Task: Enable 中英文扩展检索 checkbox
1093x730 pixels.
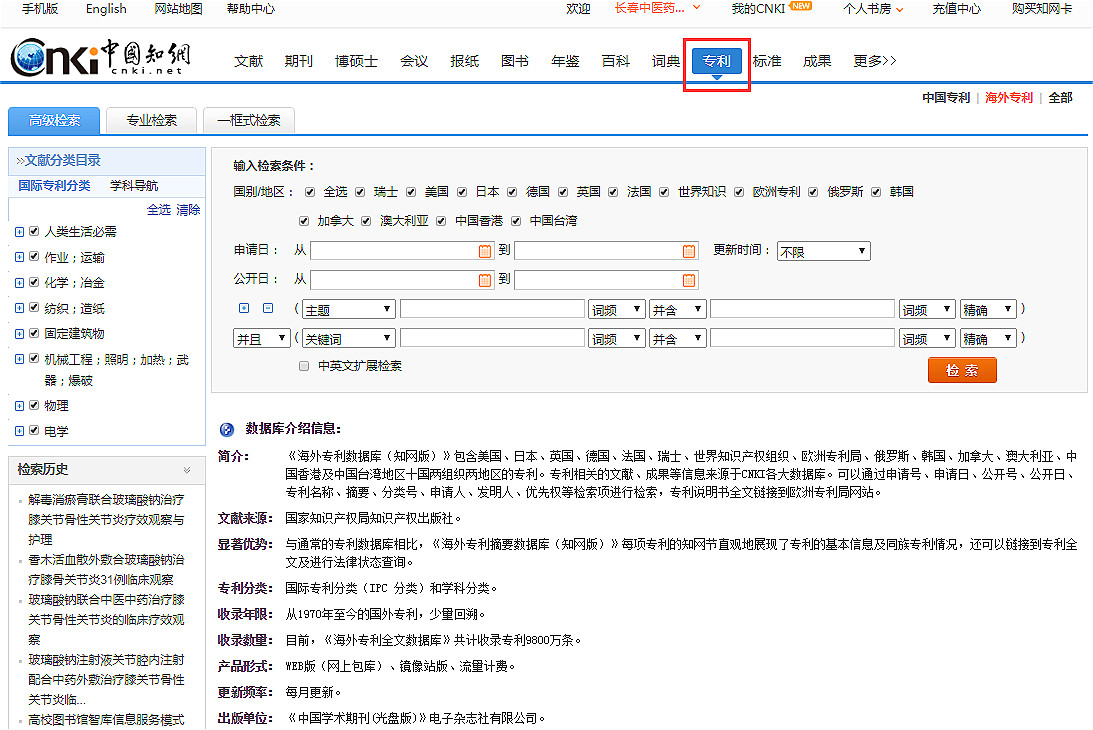Action: point(304,366)
